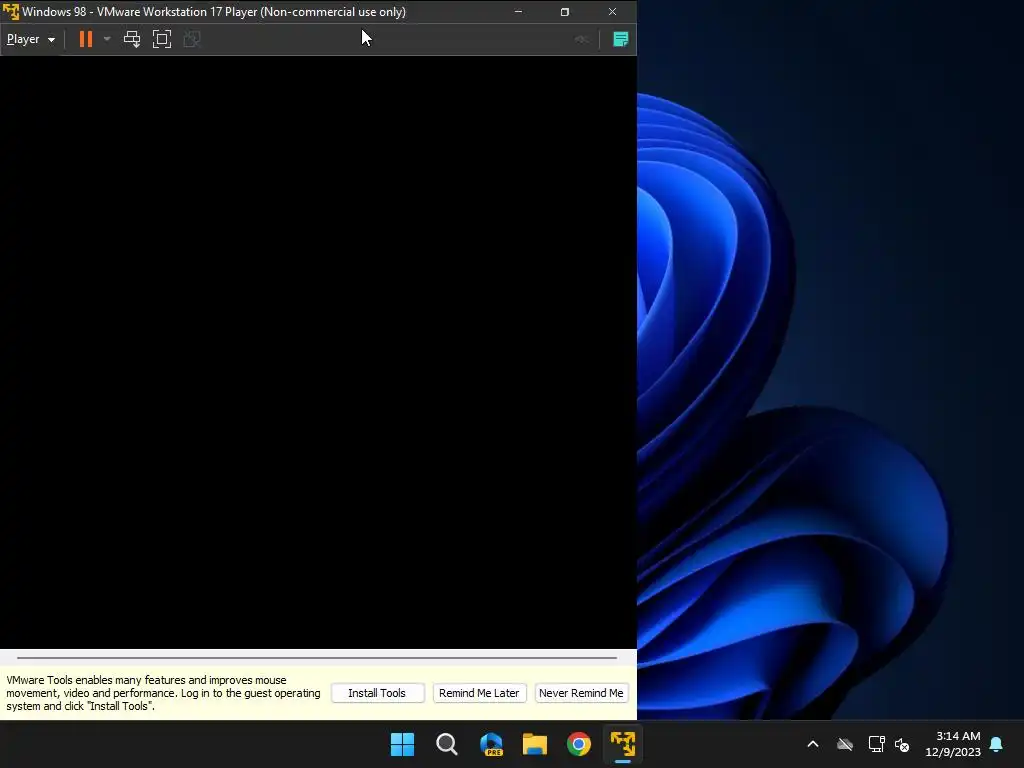
Task: Click inside the black VM display
Action: (x=318, y=353)
